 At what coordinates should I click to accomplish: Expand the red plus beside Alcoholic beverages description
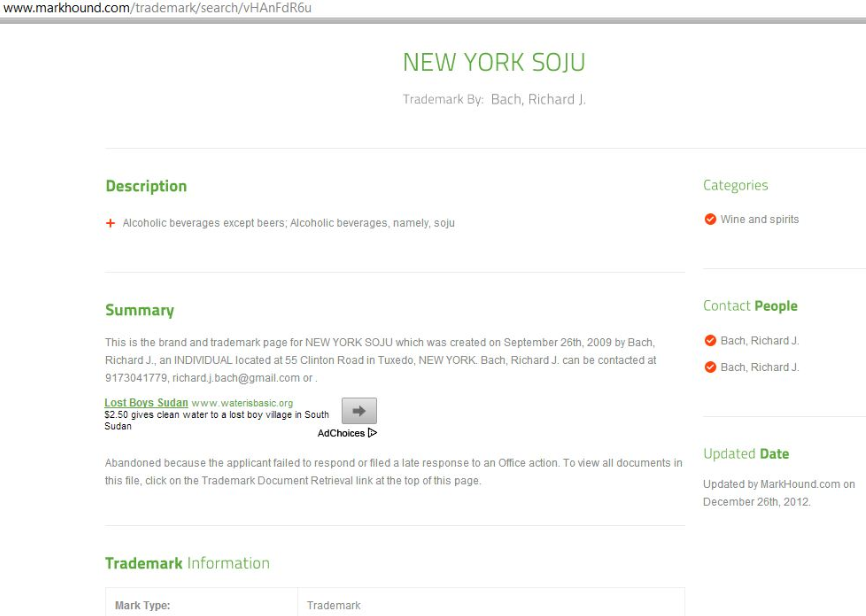tap(110, 223)
